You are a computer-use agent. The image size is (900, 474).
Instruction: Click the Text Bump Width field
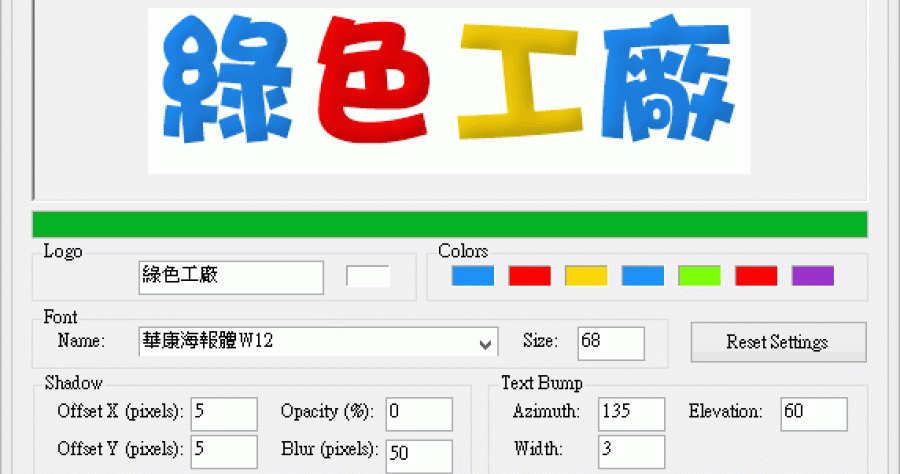[631, 452]
